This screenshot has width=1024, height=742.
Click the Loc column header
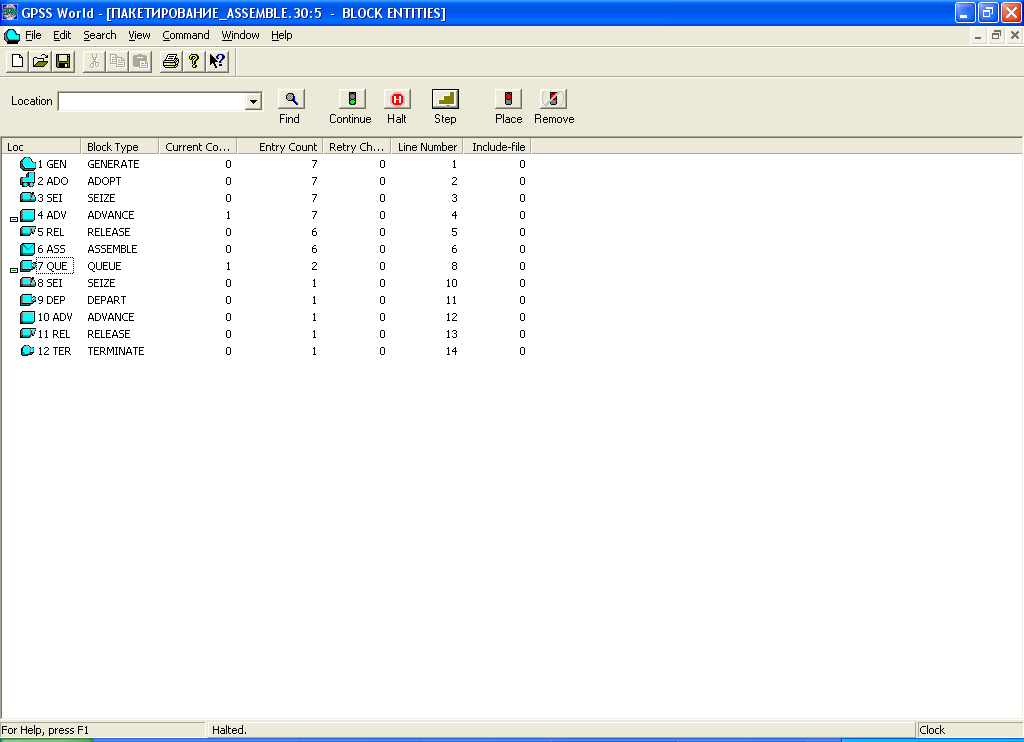(41, 147)
